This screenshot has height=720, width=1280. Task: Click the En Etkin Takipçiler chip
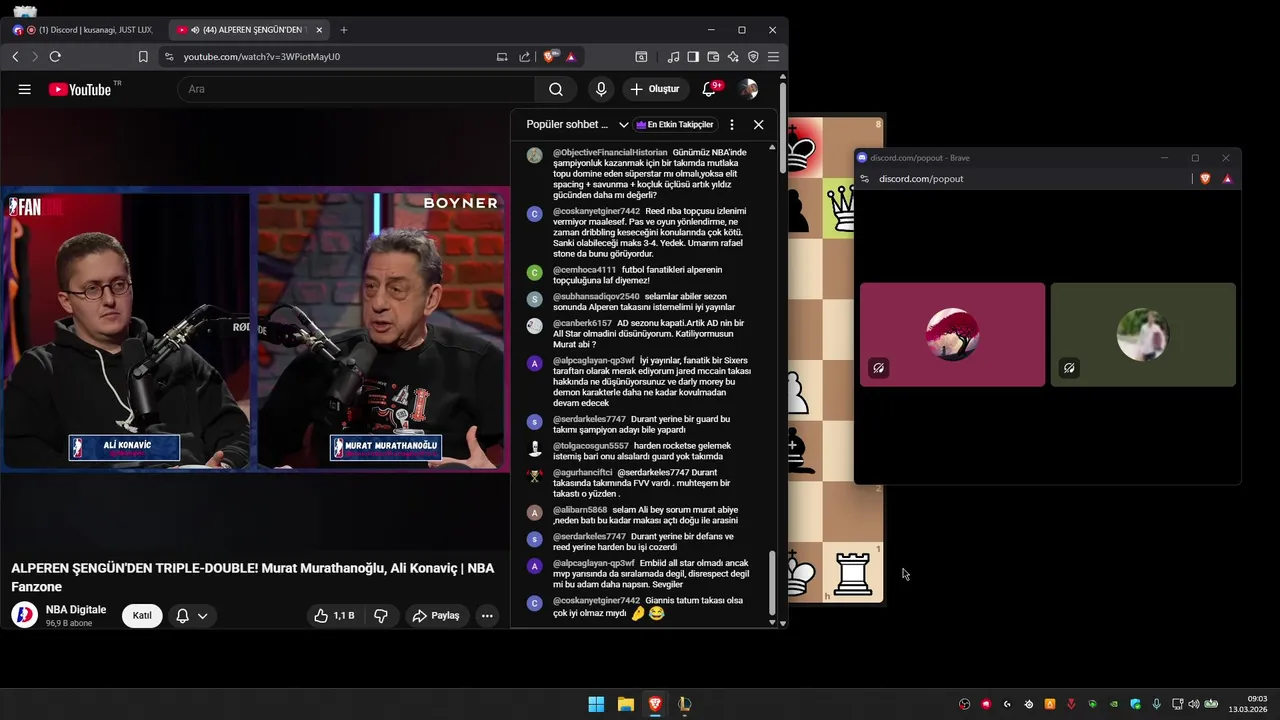[x=675, y=125]
